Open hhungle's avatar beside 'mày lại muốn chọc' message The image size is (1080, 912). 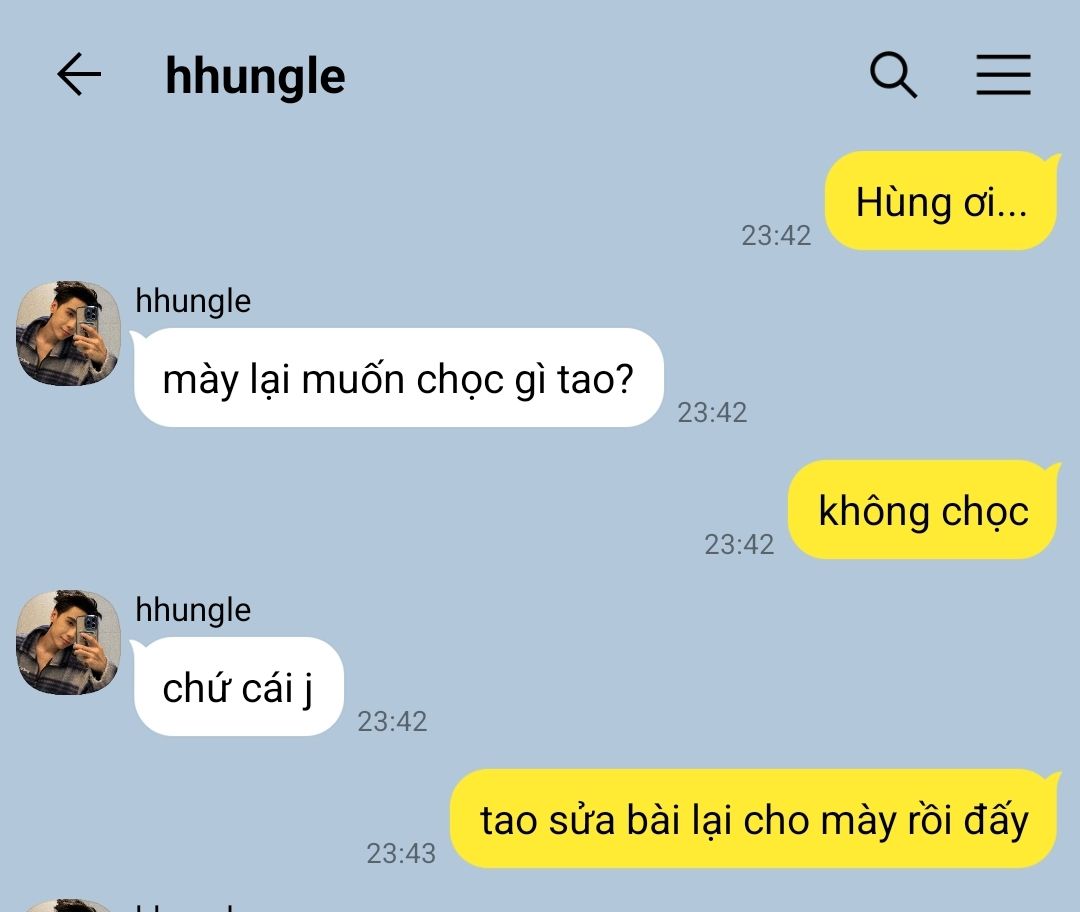point(68,333)
